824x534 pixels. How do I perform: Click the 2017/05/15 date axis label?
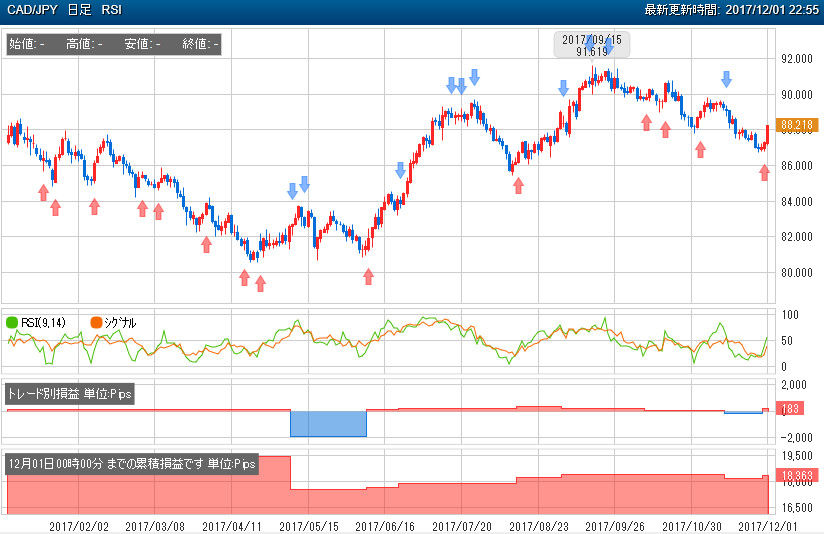tap(308, 526)
